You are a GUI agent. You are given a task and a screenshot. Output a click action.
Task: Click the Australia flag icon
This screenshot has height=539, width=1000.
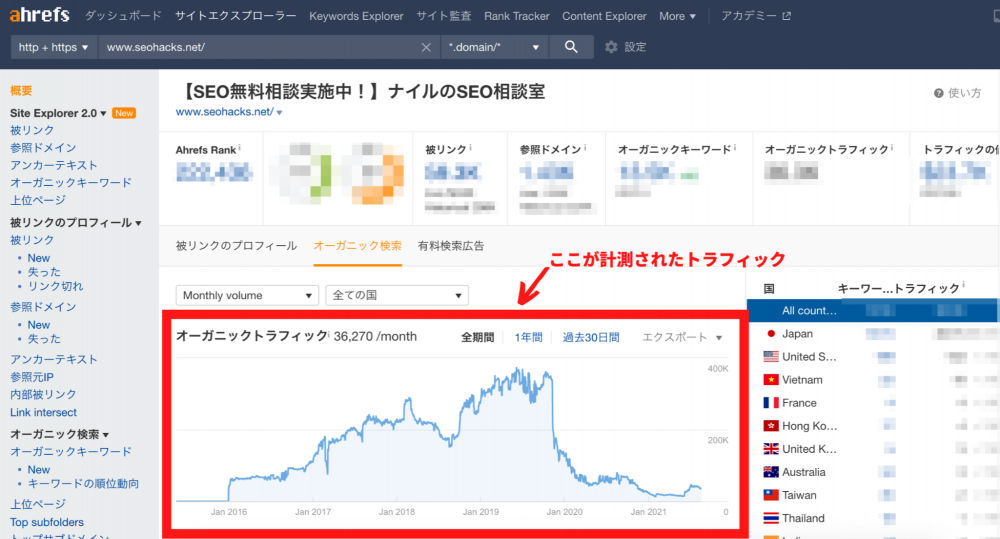771,472
